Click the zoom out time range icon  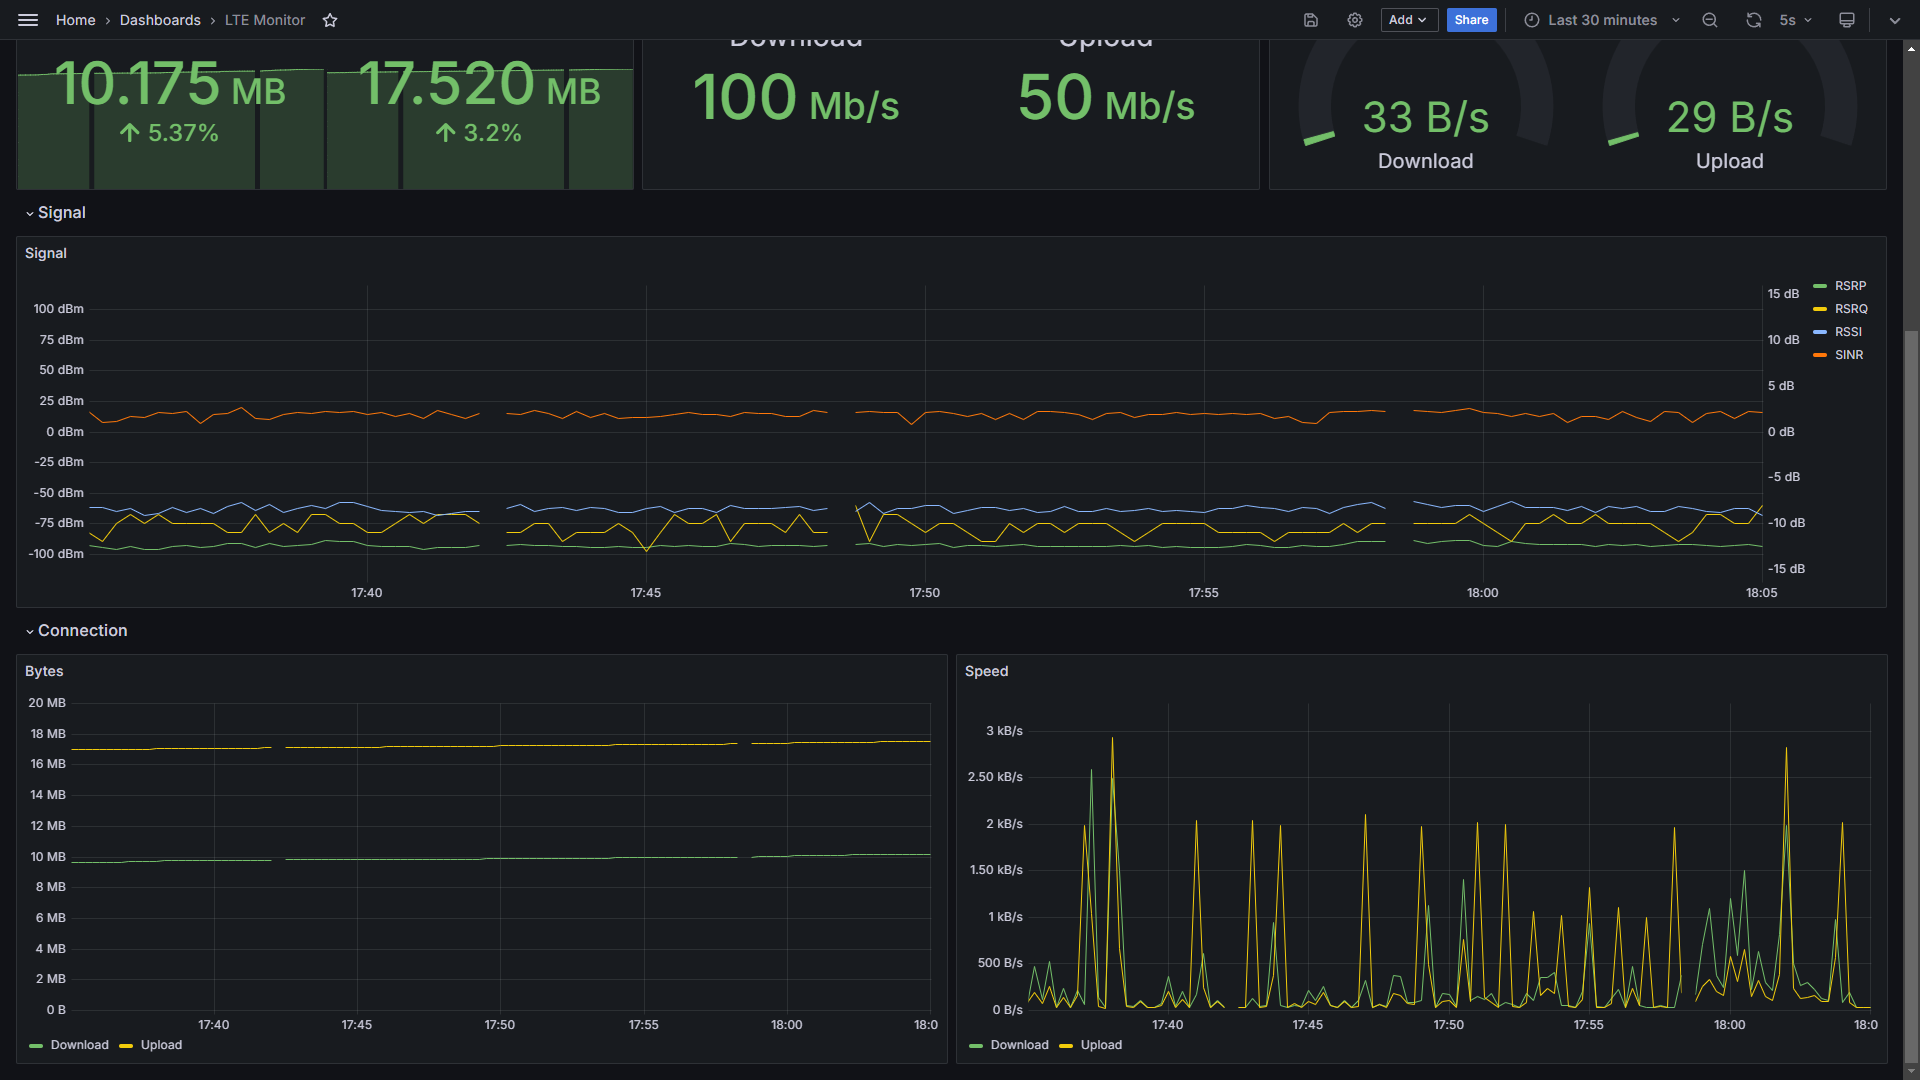pyautogui.click(x=1710, y=20)
